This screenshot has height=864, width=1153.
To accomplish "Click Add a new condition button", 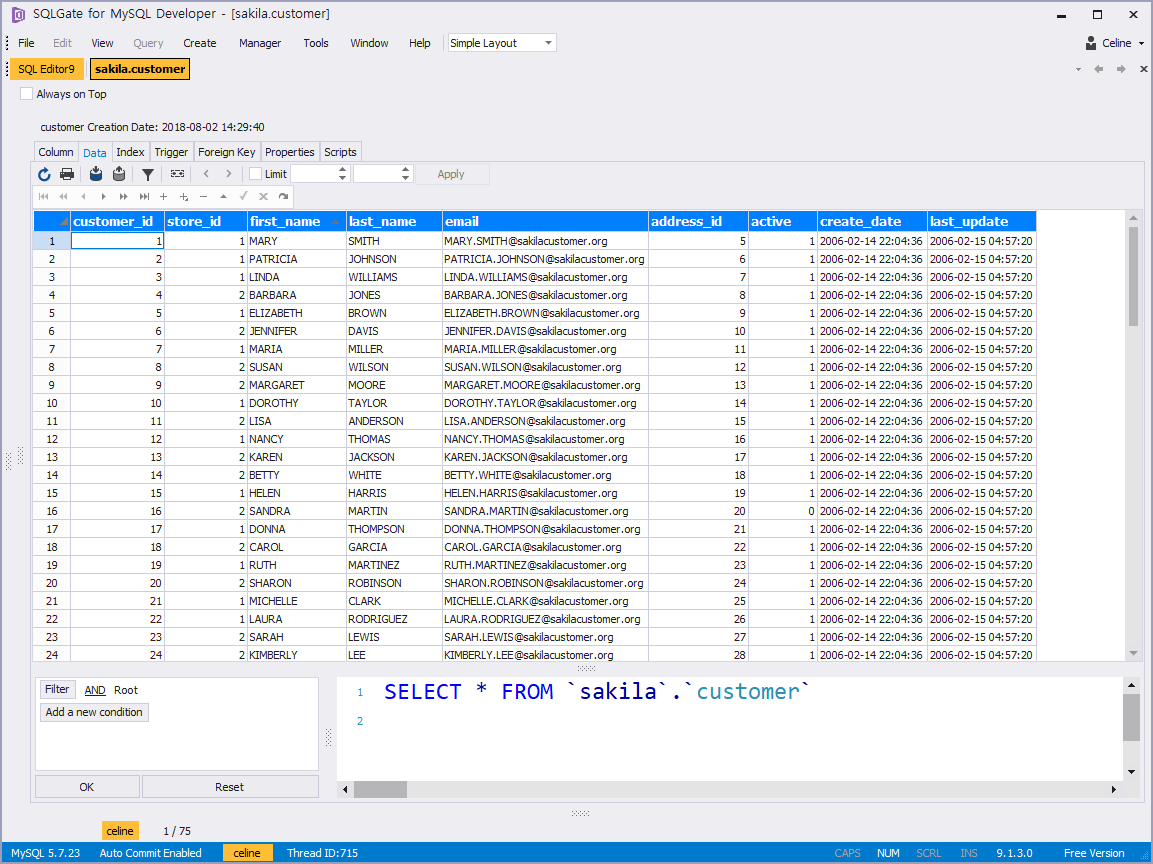I will point(95,712).
